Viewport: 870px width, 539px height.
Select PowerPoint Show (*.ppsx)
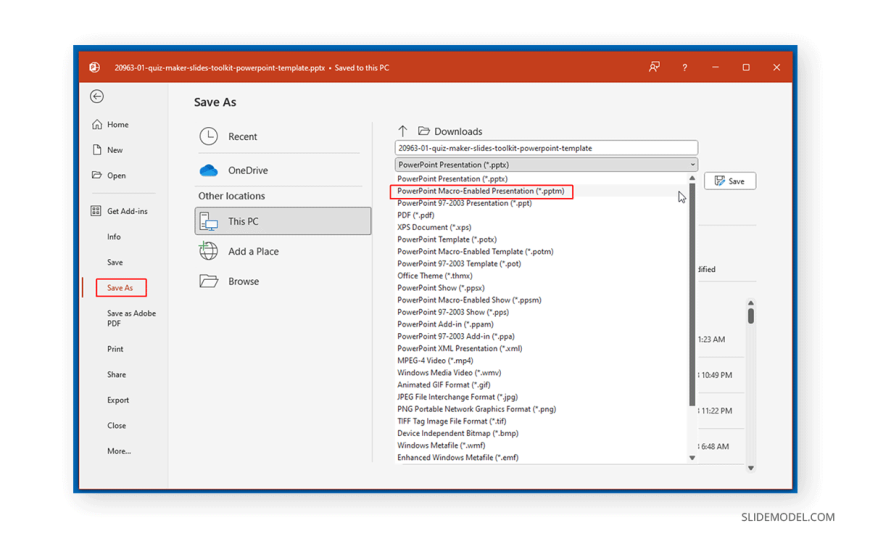click(441, 288)
